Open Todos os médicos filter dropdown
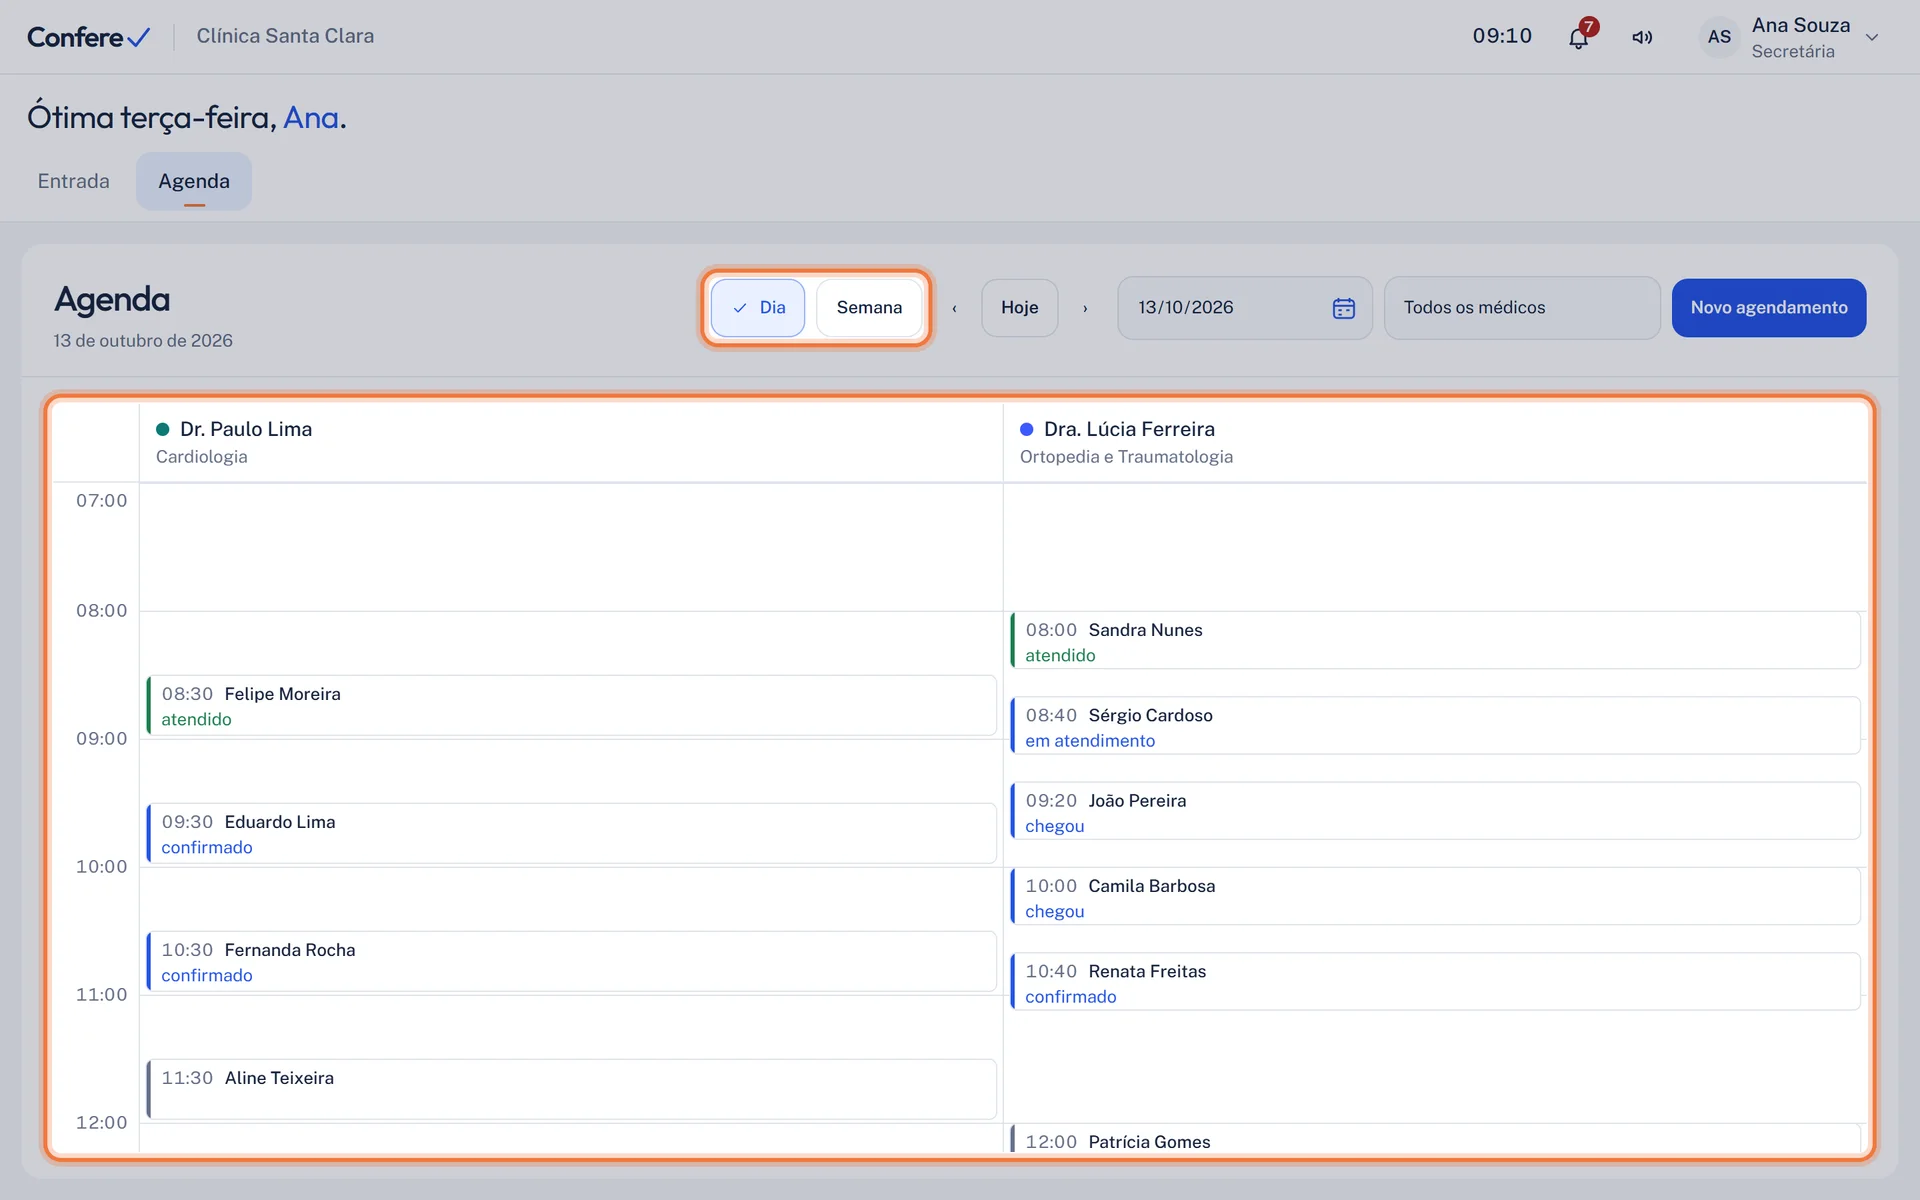 pos(1522,308)
